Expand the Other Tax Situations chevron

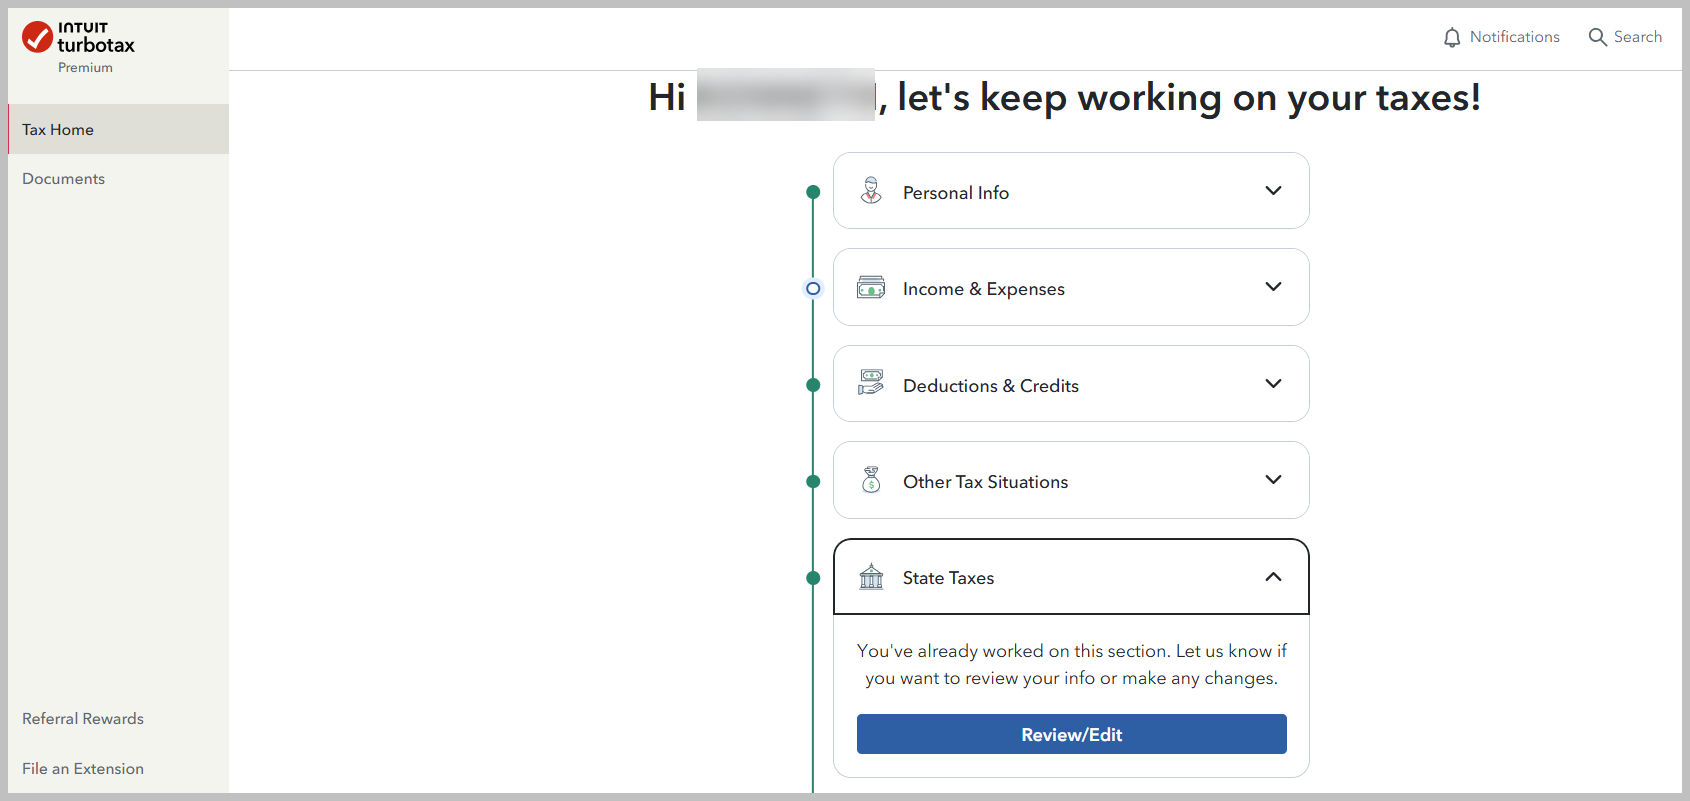pyautogui.click(x=1273, y=480)
